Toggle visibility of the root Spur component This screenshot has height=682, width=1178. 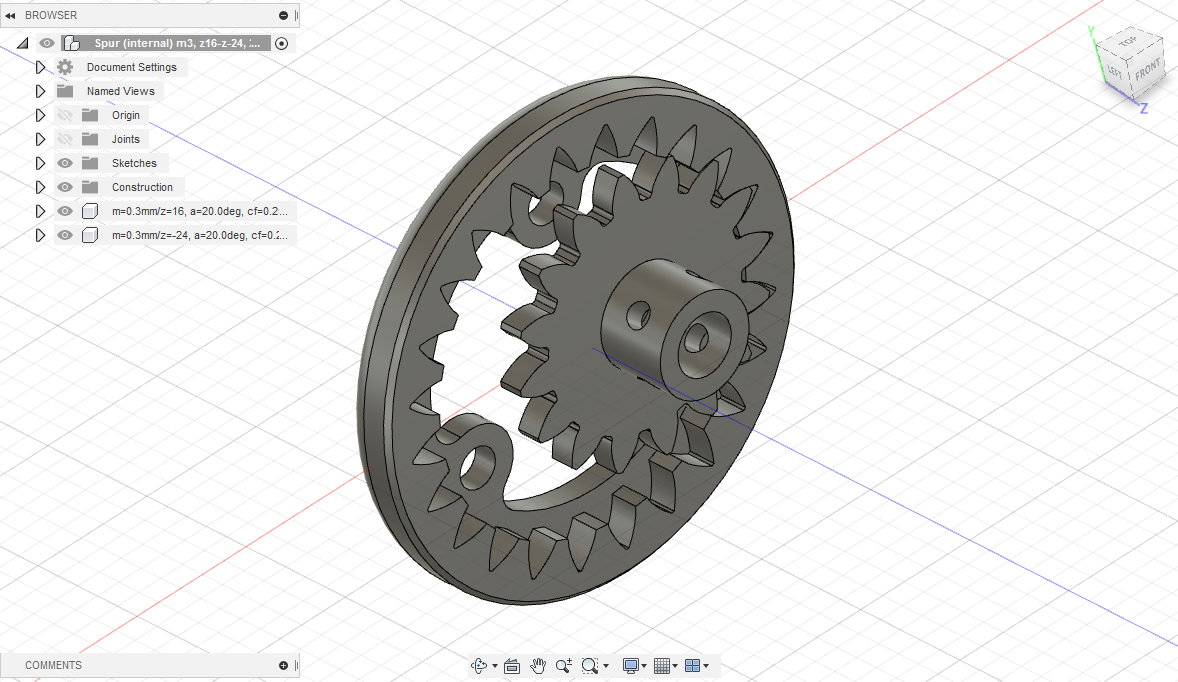[47, 43]
